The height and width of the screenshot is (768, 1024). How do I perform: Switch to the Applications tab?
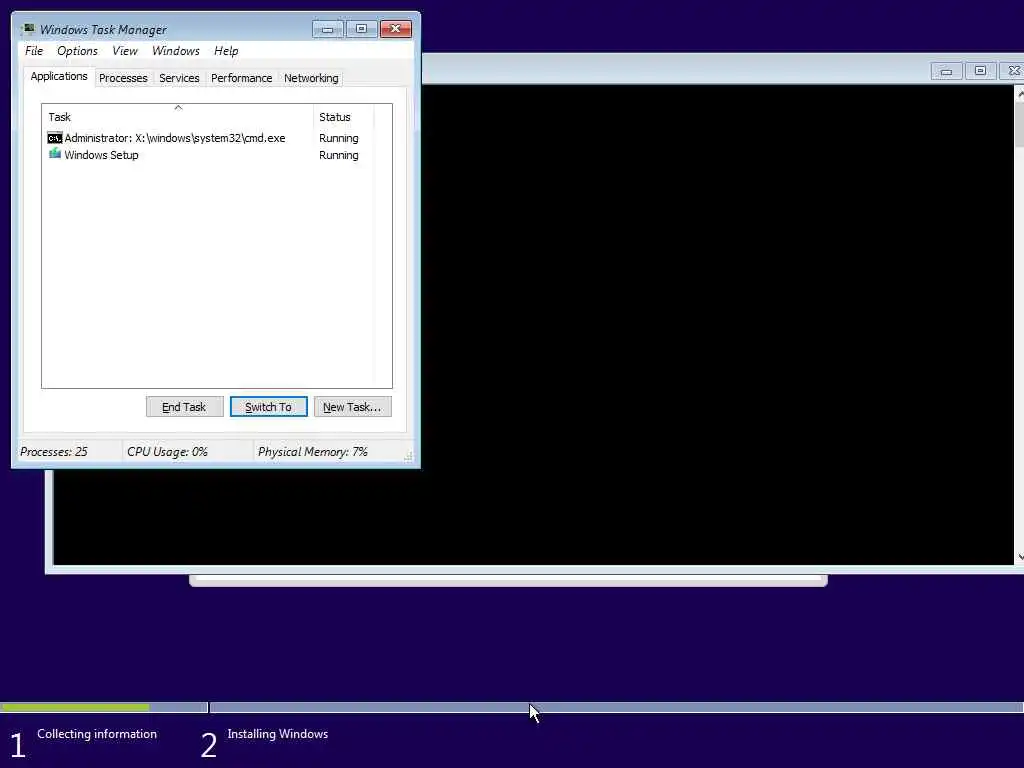click(x=59, y=76)
